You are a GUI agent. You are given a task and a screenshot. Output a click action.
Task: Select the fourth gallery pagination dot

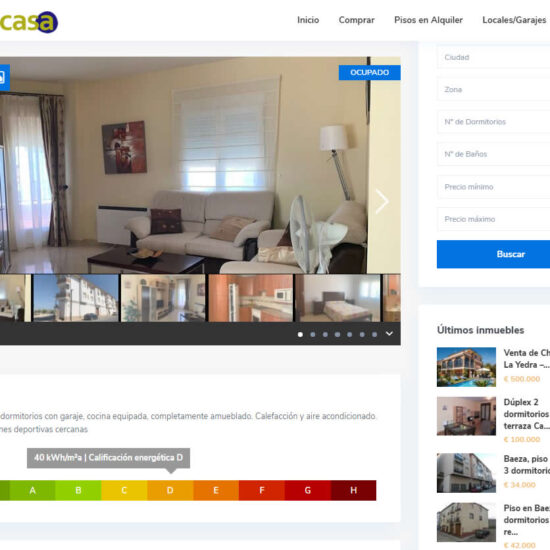click(337, 334)
